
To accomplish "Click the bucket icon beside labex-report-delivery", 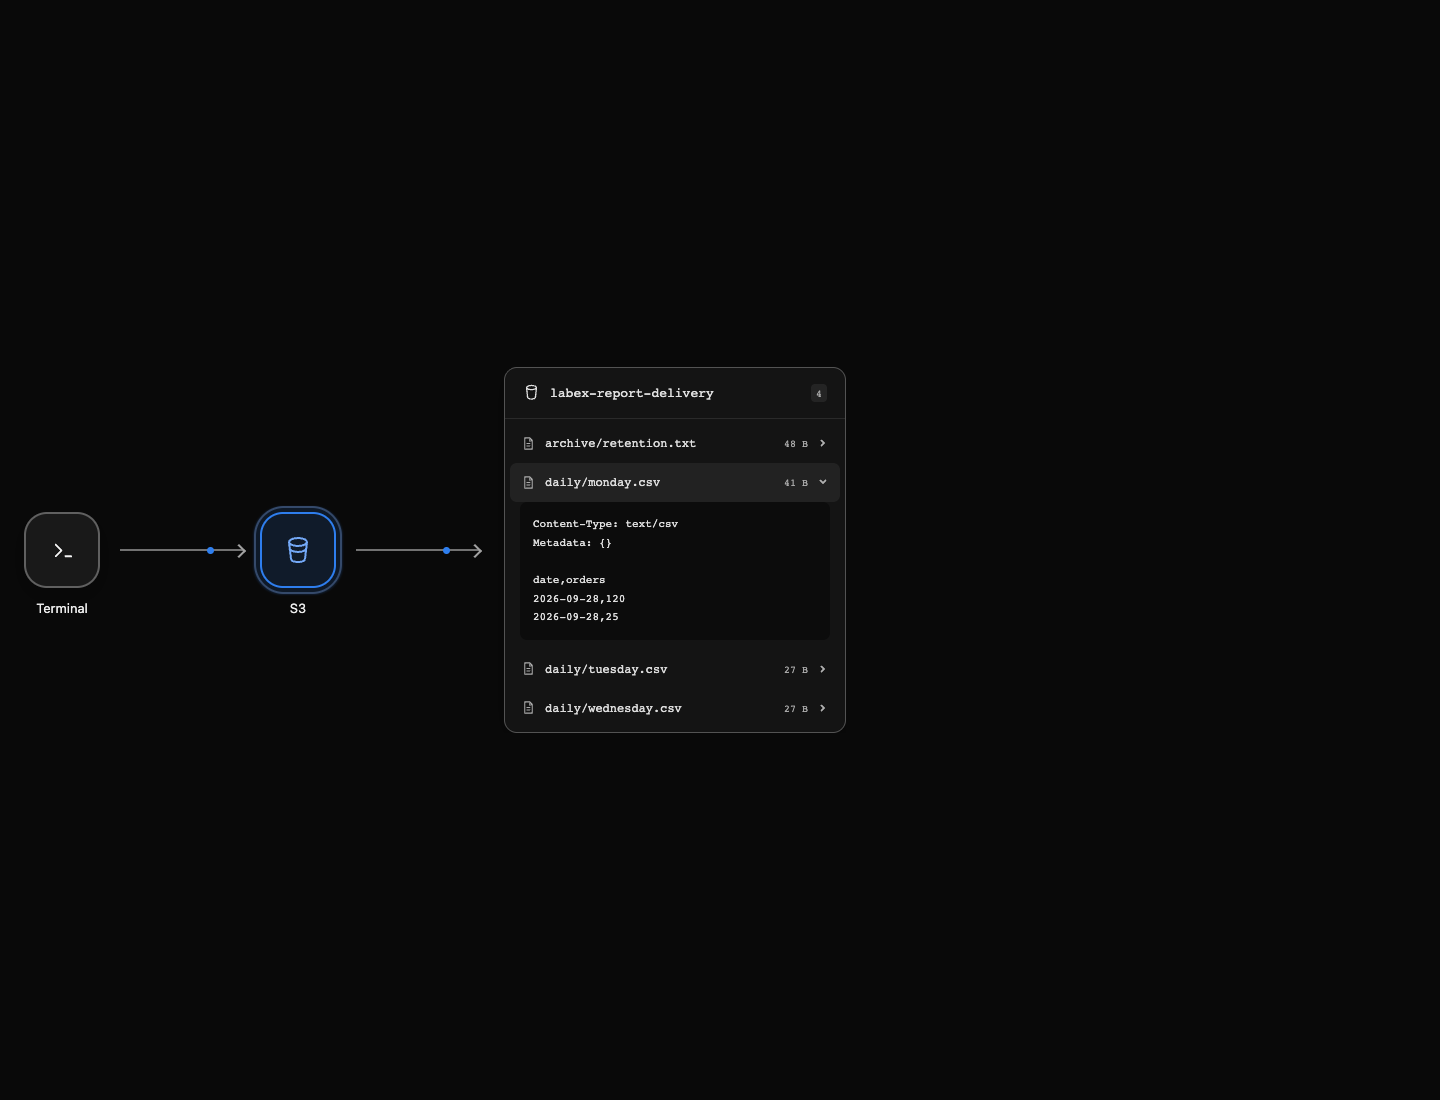I will pyautogui.click(x=531, y=393).
